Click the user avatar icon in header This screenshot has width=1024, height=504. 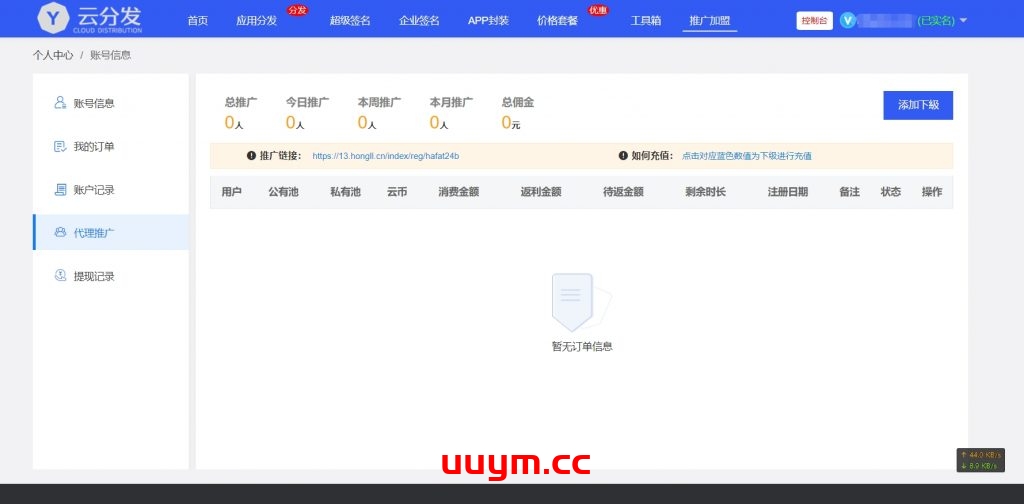(x=848, y=20)
